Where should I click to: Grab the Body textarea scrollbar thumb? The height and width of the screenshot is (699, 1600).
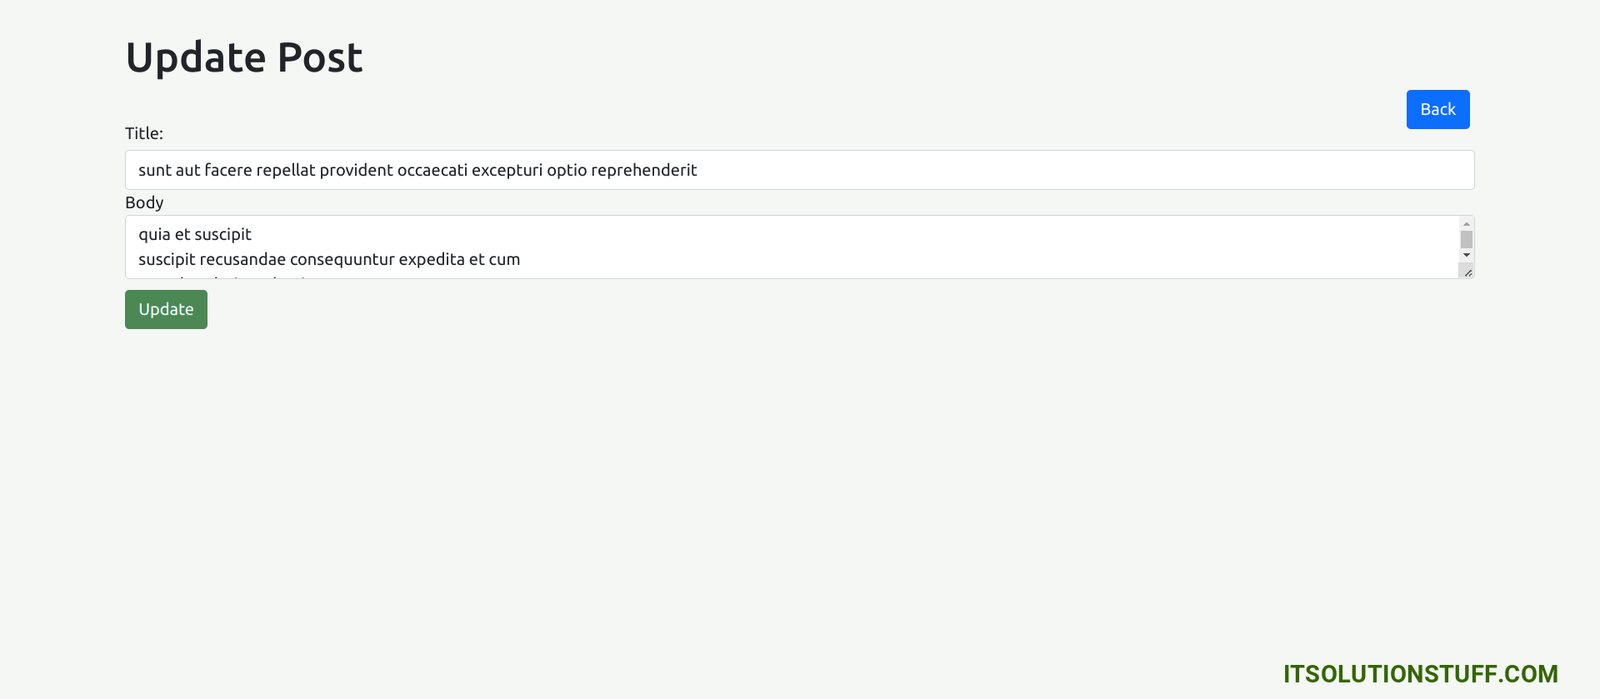[x=1466, y=240]
